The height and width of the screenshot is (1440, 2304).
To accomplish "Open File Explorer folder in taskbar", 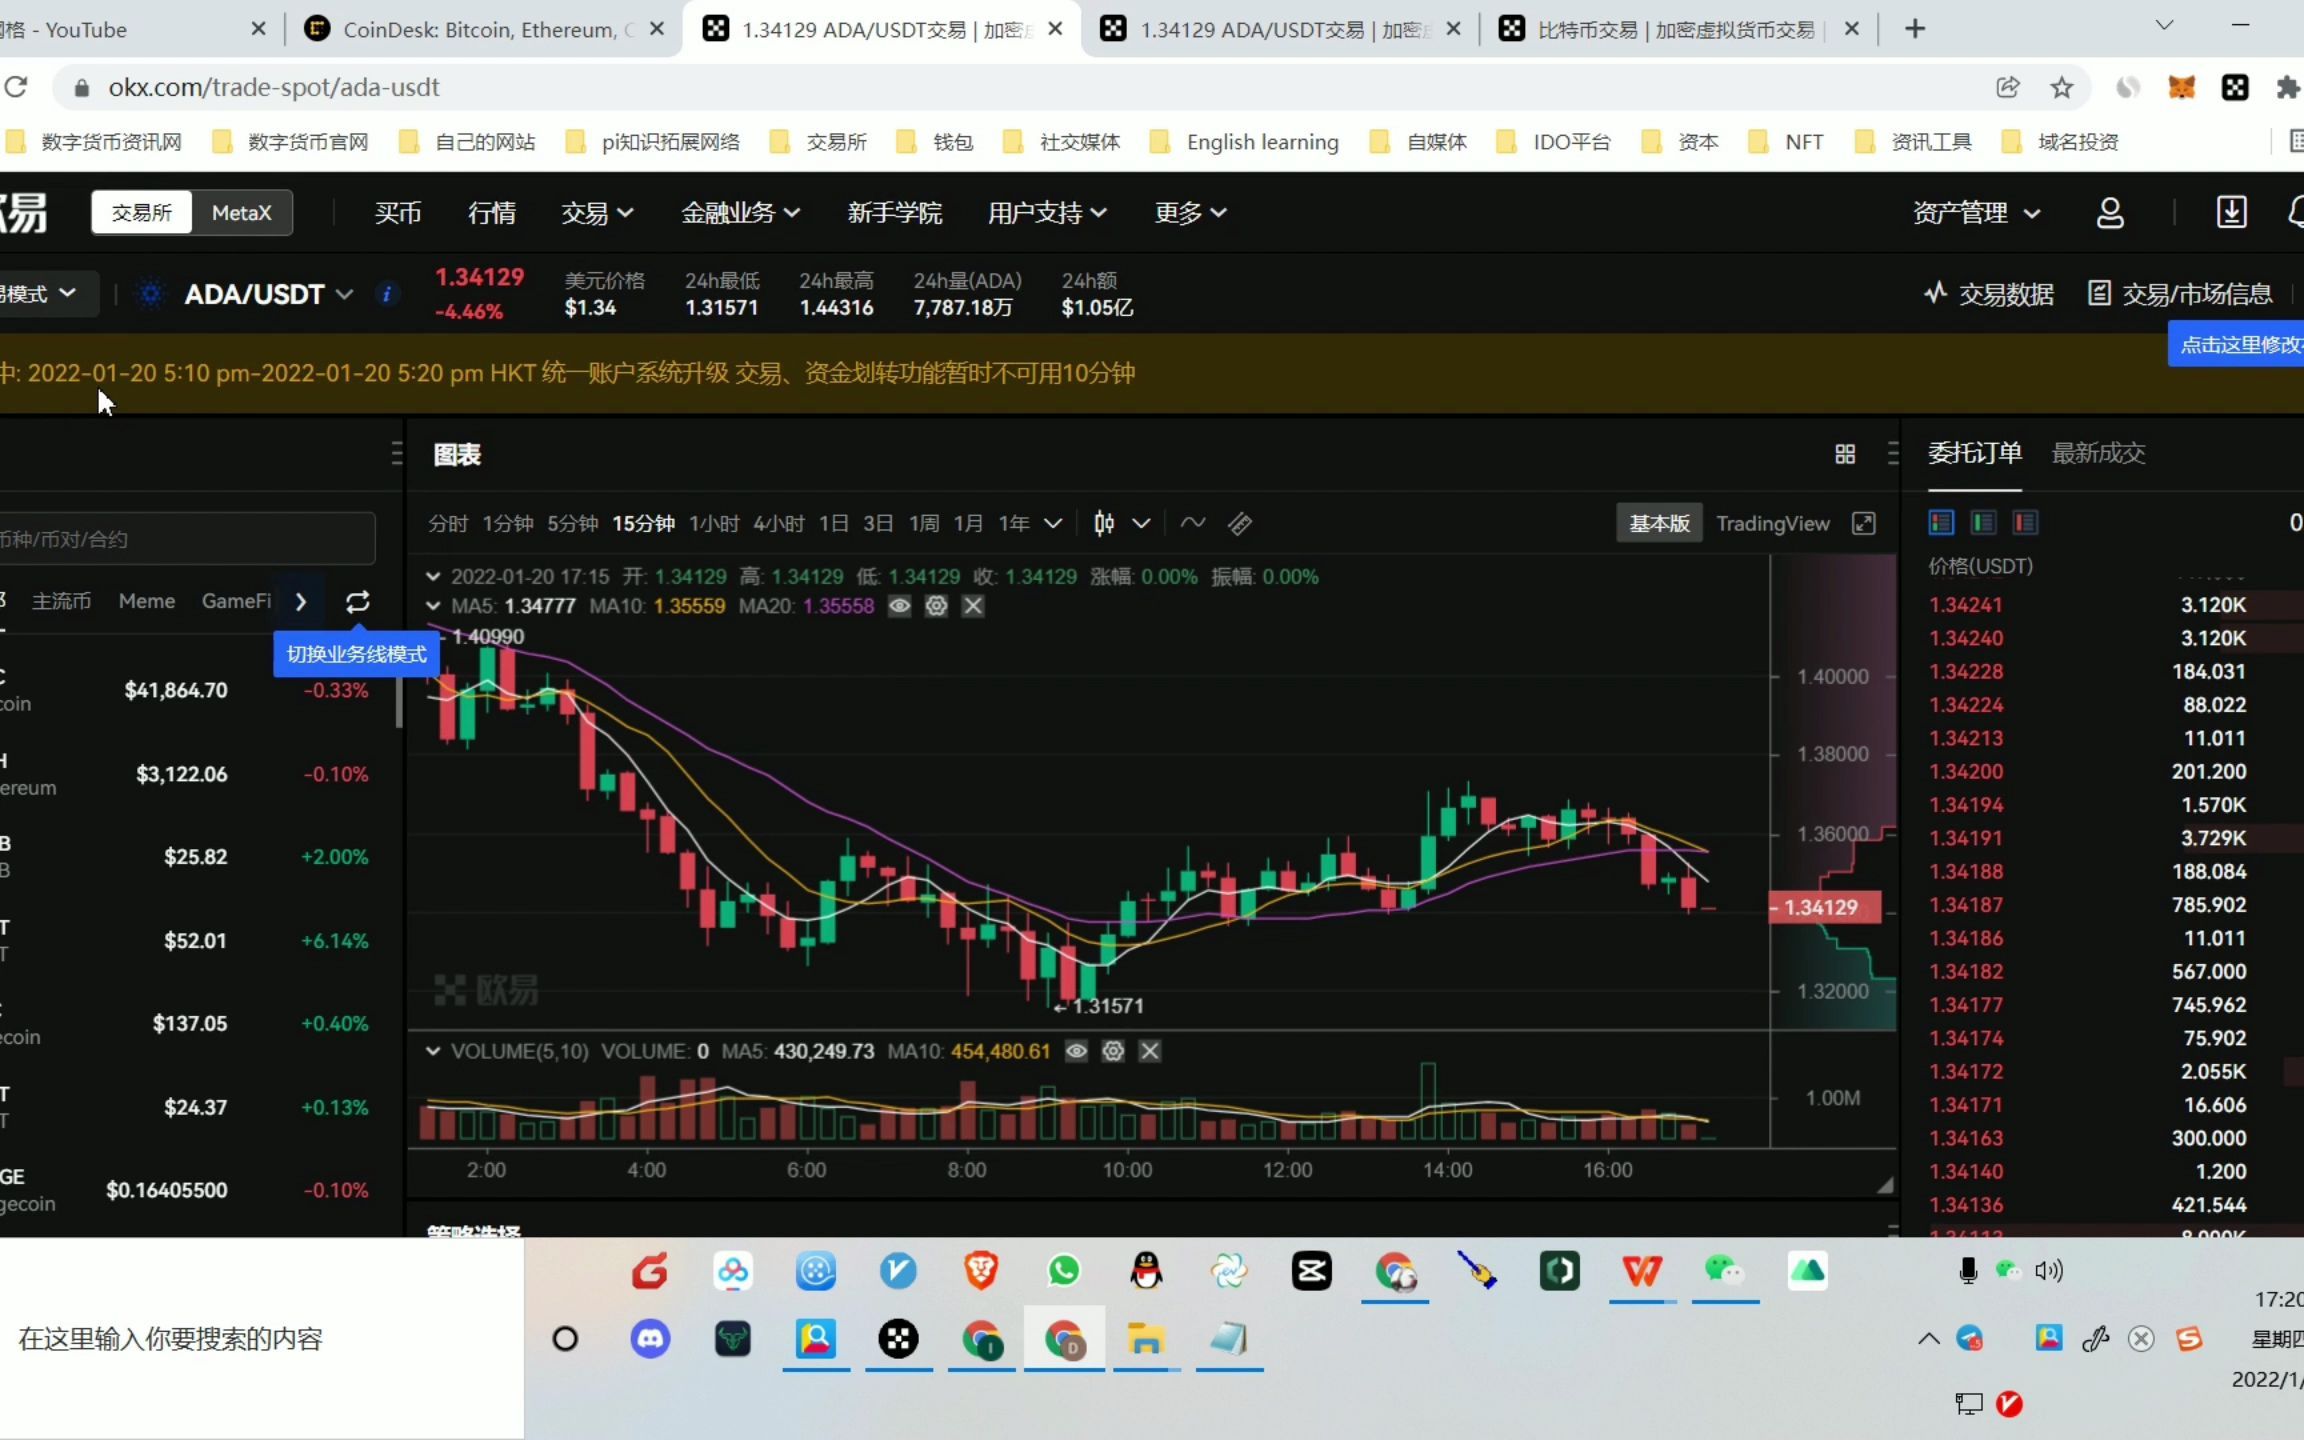I will coord(1146,1338).
